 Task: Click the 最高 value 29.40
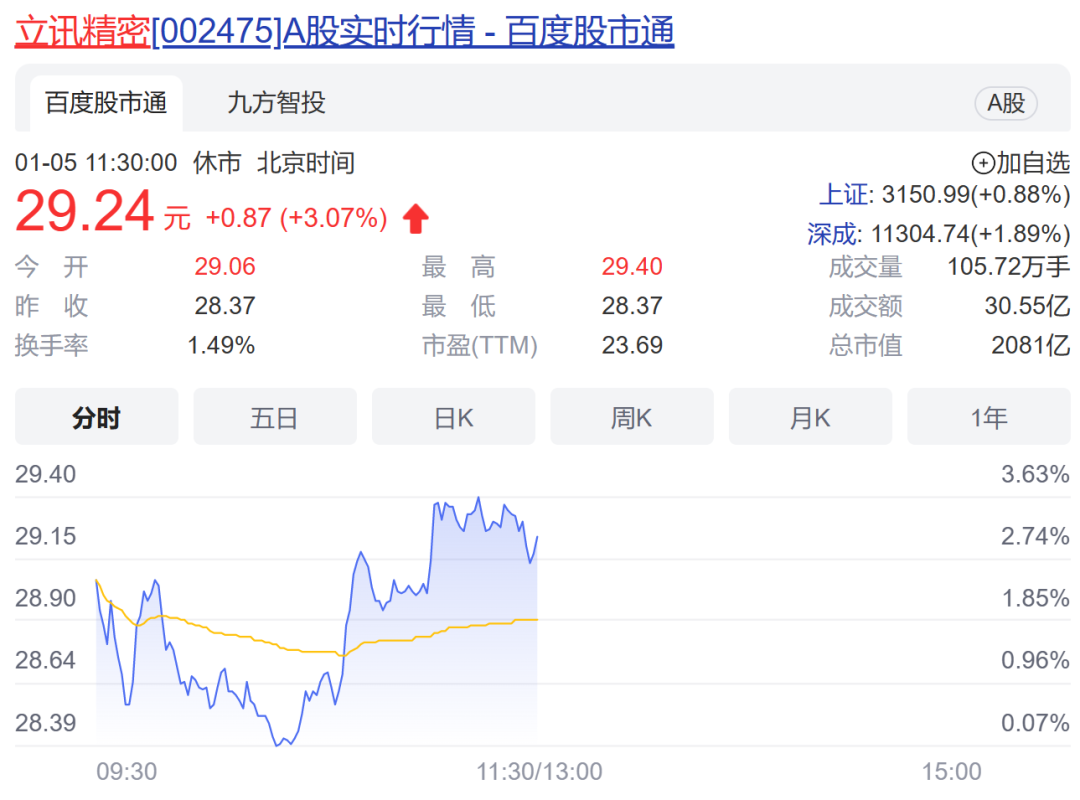(632, 267)
